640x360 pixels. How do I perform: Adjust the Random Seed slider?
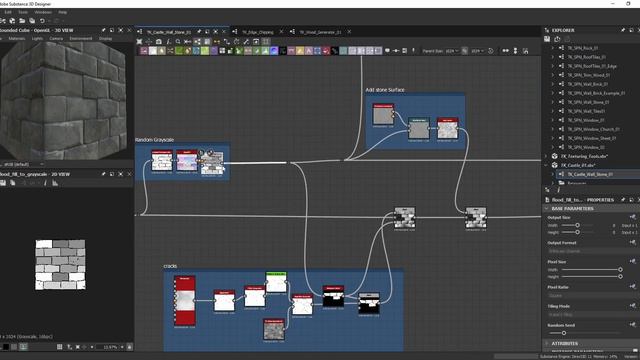pos(564,333)
